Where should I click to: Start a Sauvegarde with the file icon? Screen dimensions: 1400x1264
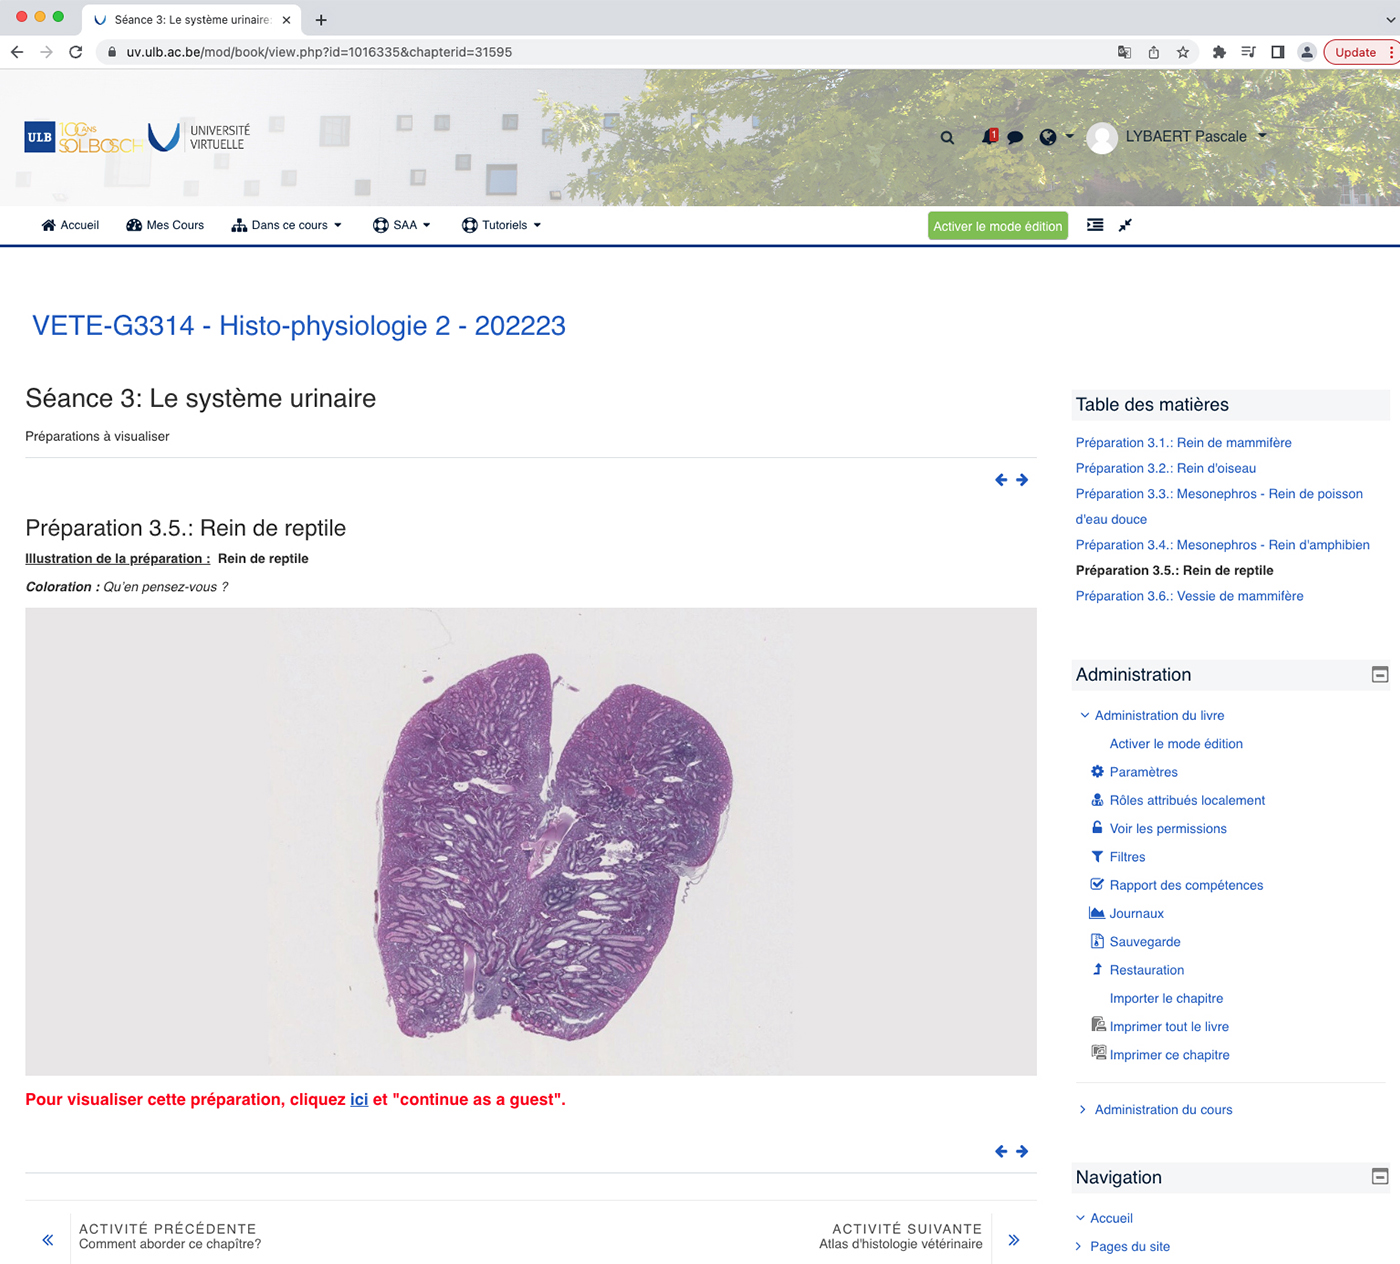pos(1144,941)
